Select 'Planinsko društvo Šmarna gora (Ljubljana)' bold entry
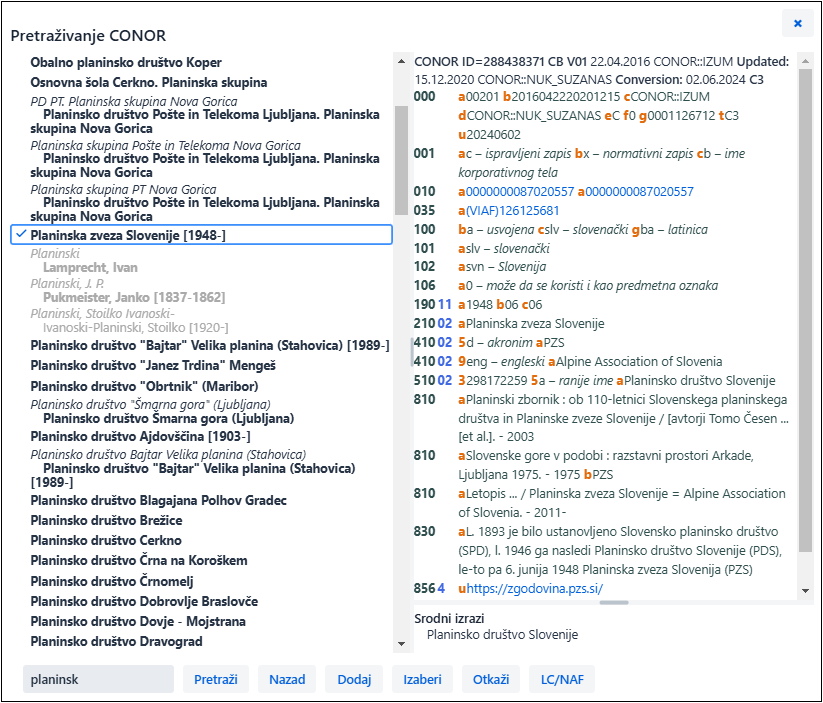This screenshot has height=703, width=823. (168, 418)
